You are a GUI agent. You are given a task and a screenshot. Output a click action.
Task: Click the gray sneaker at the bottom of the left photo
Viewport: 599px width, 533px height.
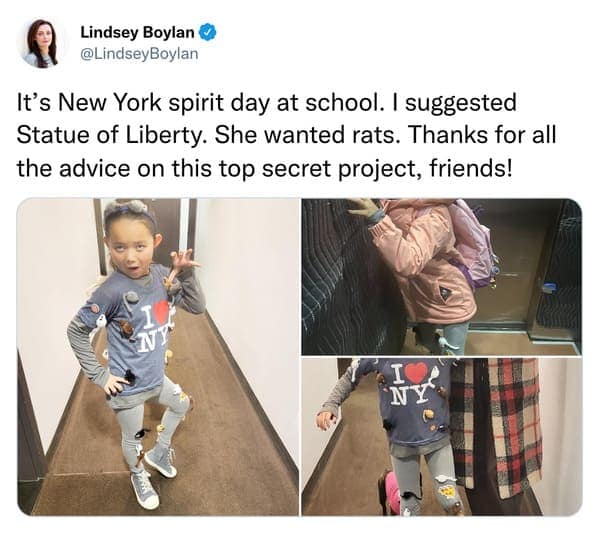[x=145, y=489]
